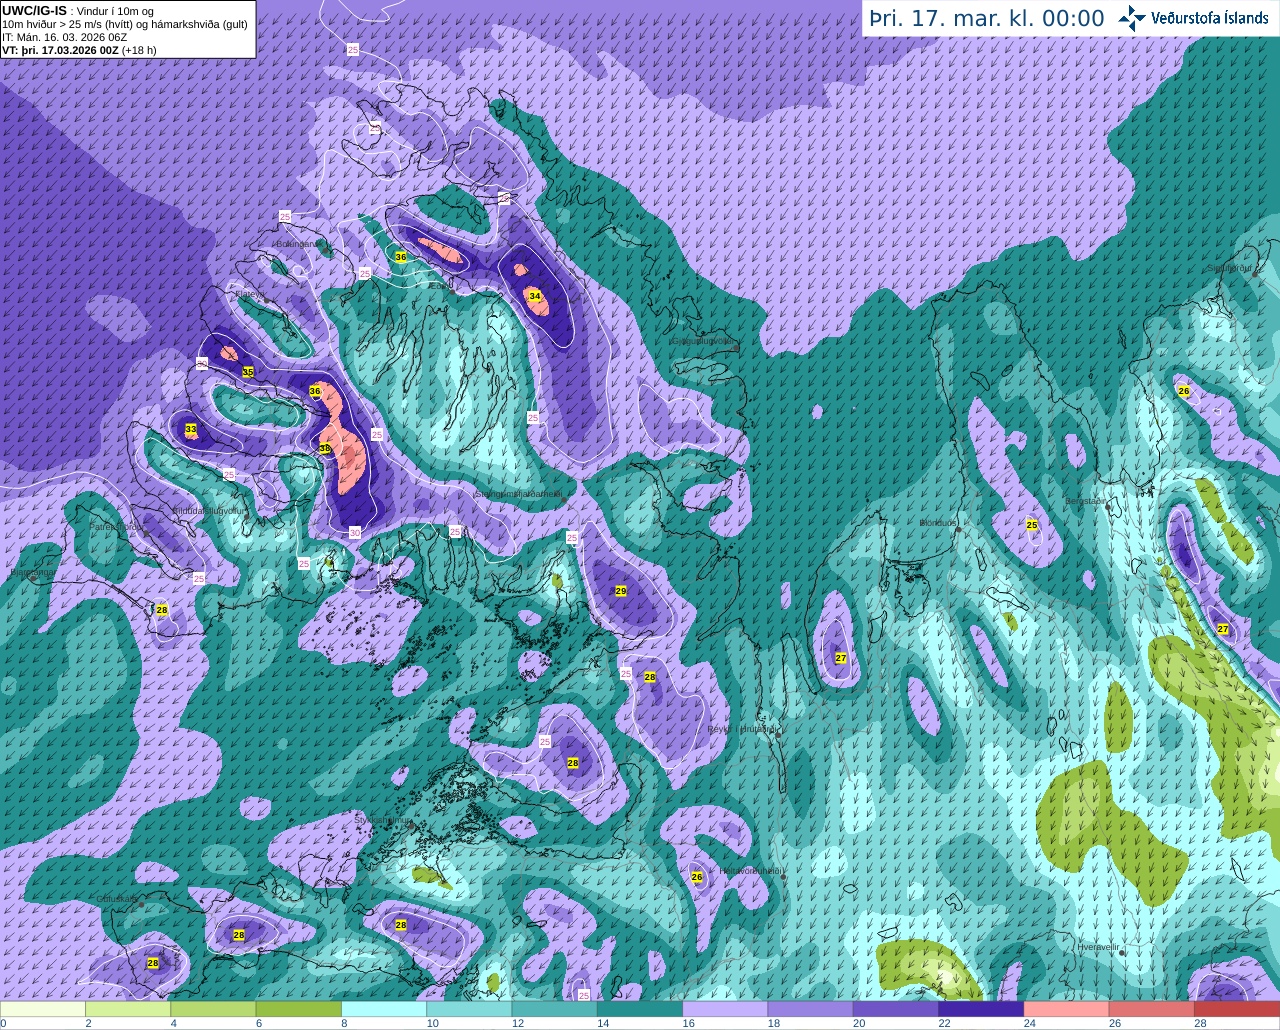Click the pale yellow 0–2 m/s legend swatch
The width and height of the screenshot is (1280, 1030).
43,1009
